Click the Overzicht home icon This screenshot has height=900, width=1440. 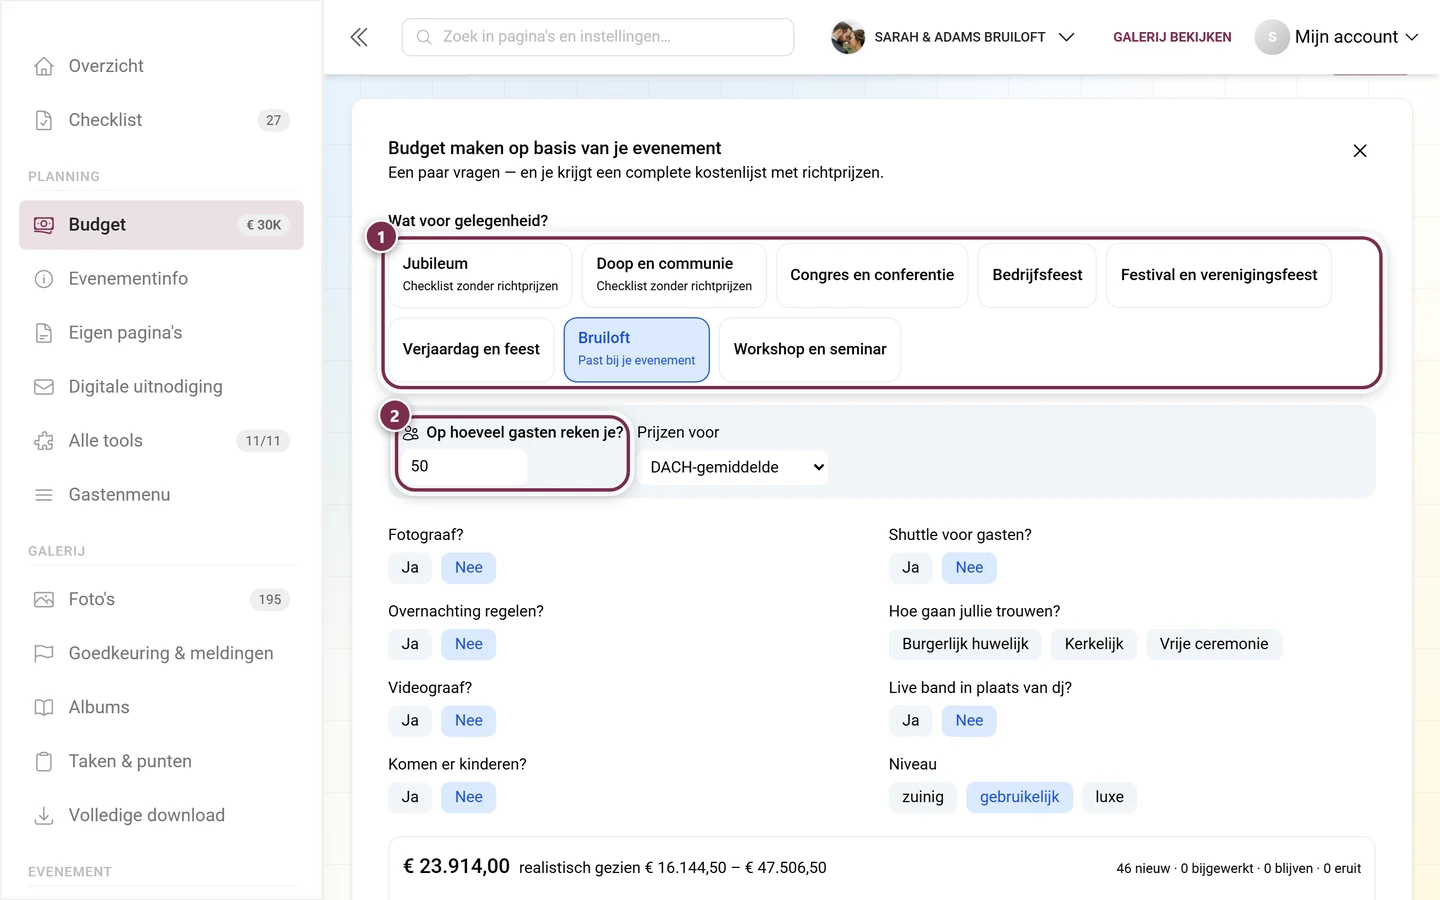(44, 66)
